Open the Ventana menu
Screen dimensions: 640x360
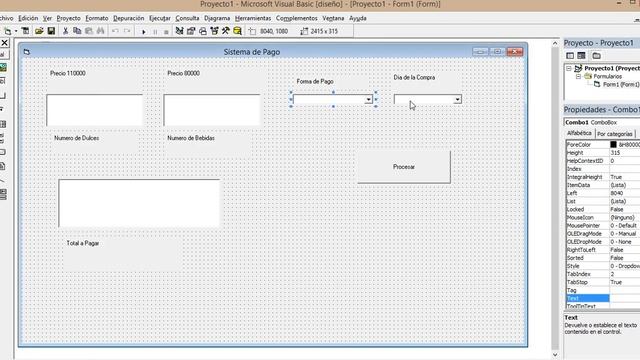tap(333, 18)
